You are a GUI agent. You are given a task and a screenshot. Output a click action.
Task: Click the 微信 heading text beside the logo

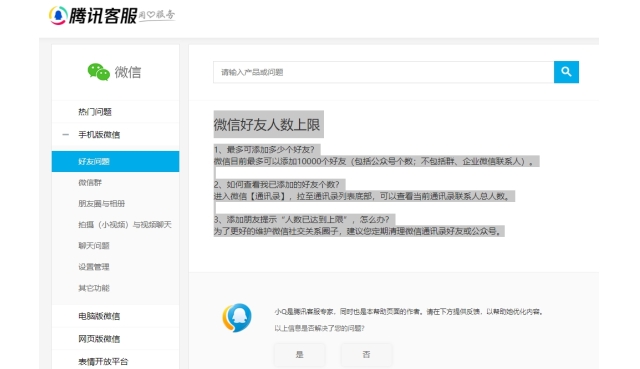(x=128, y=72)
